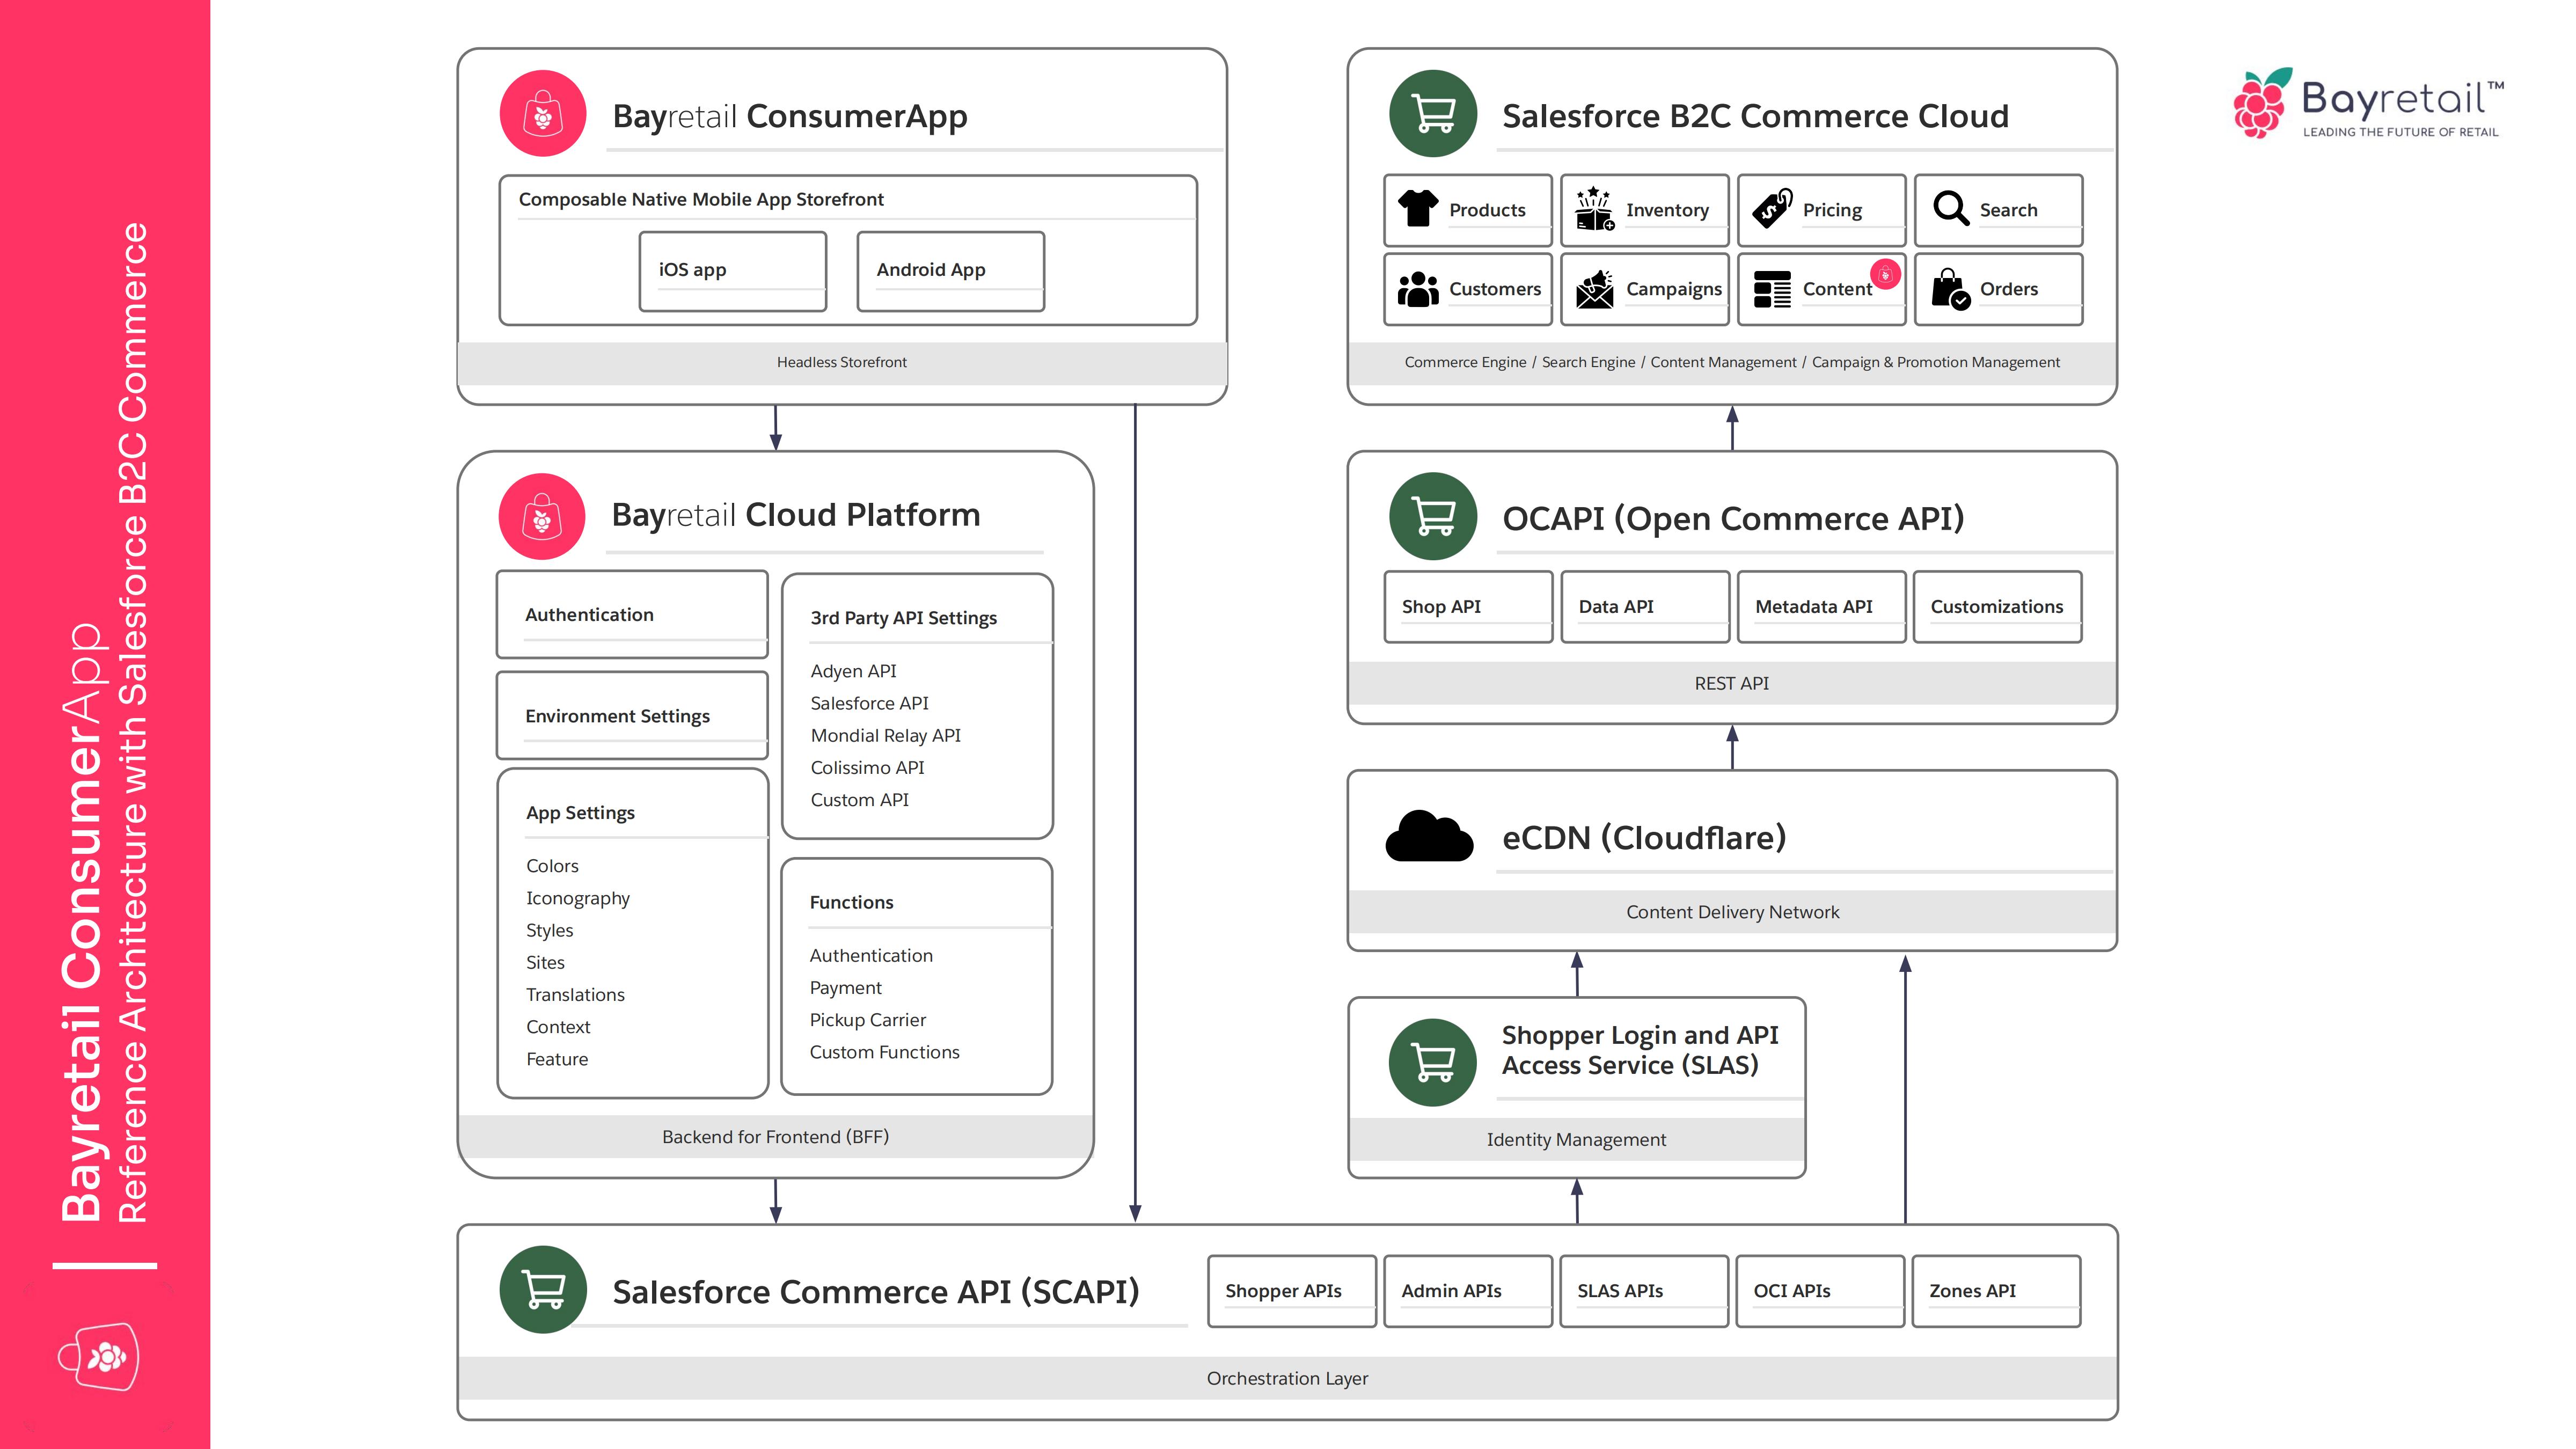
Task: Click Colors under App Settings
Action: click(552, 865)
